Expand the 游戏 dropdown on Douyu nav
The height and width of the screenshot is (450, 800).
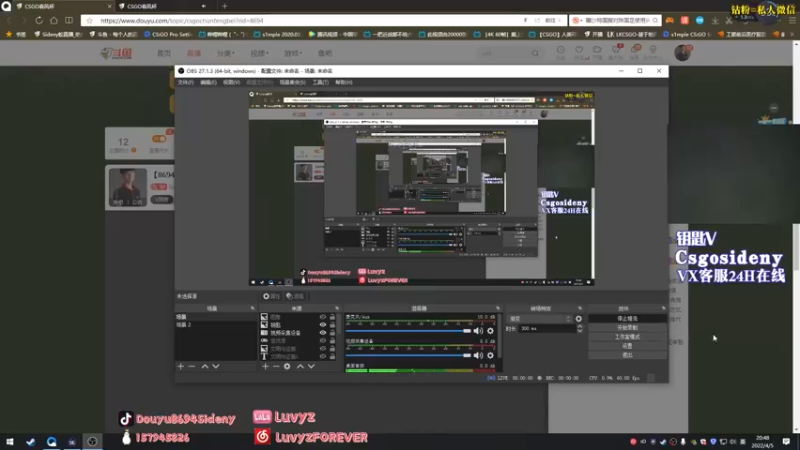[293, 53]
